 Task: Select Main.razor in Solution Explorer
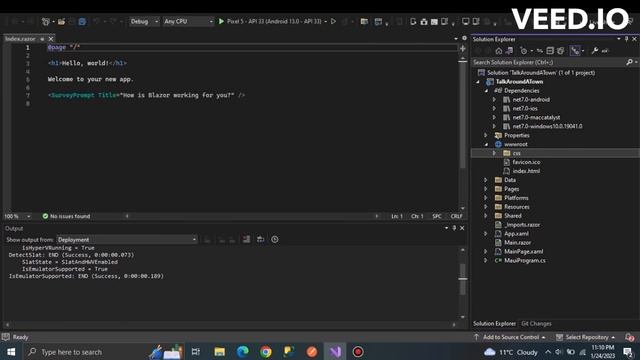(517, 242)
